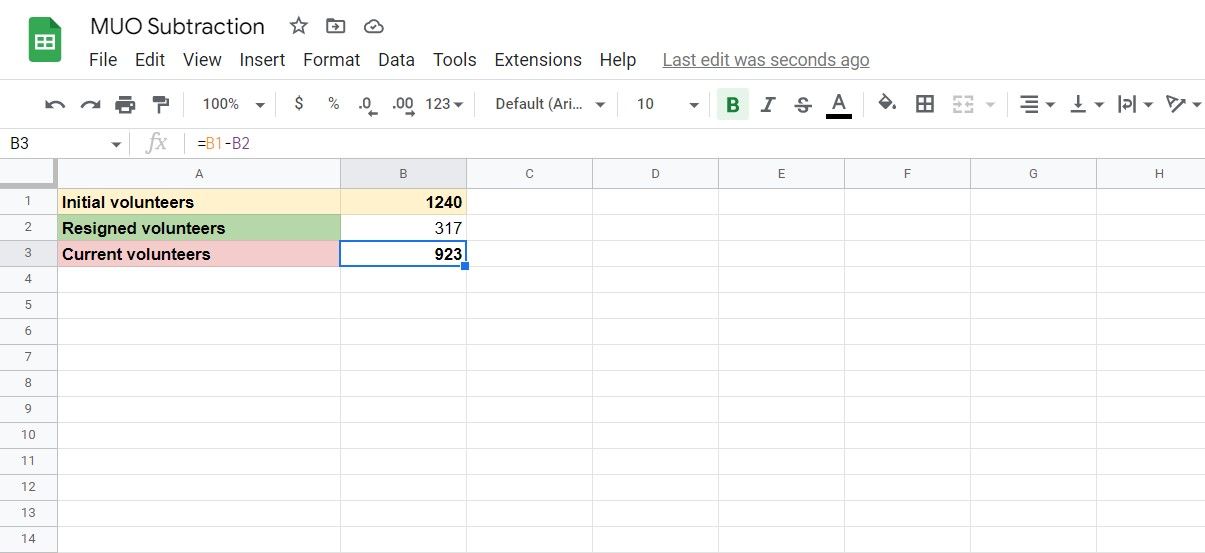Select row 14 header
Screen dimensions: 1205x553
pyautogui.click(x=28, y=539)
